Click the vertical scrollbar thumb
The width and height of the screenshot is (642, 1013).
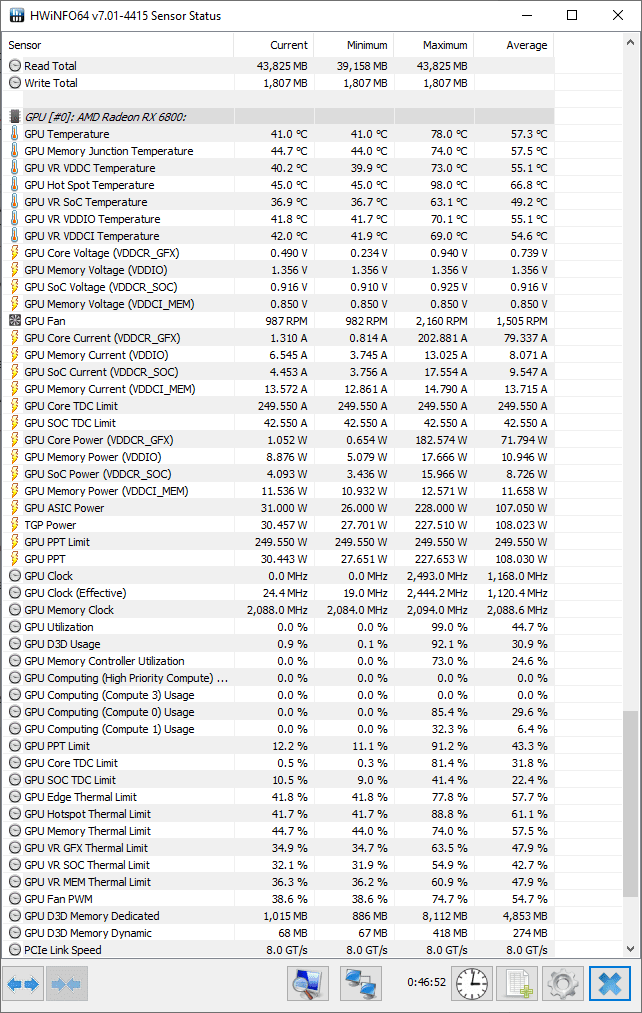click(630, 804)
